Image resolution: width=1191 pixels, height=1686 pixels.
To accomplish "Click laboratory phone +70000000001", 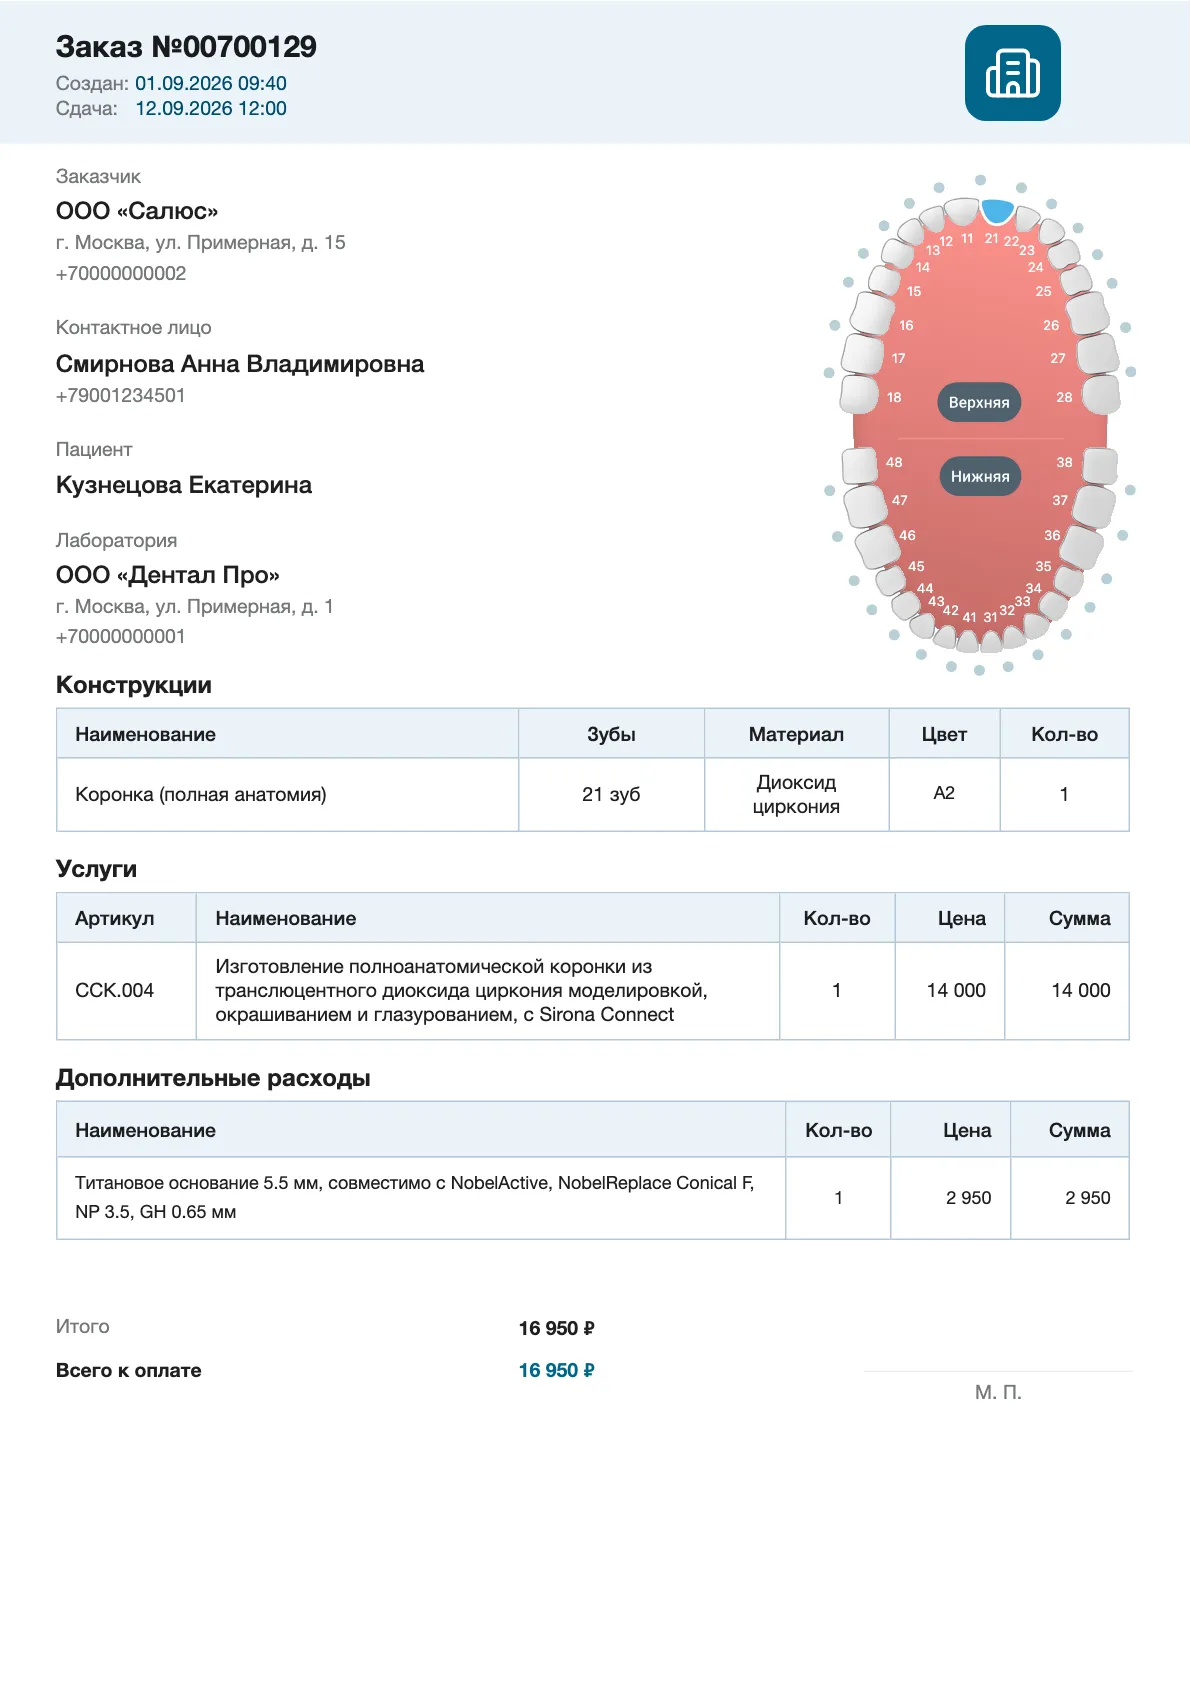I will [121, 636].
